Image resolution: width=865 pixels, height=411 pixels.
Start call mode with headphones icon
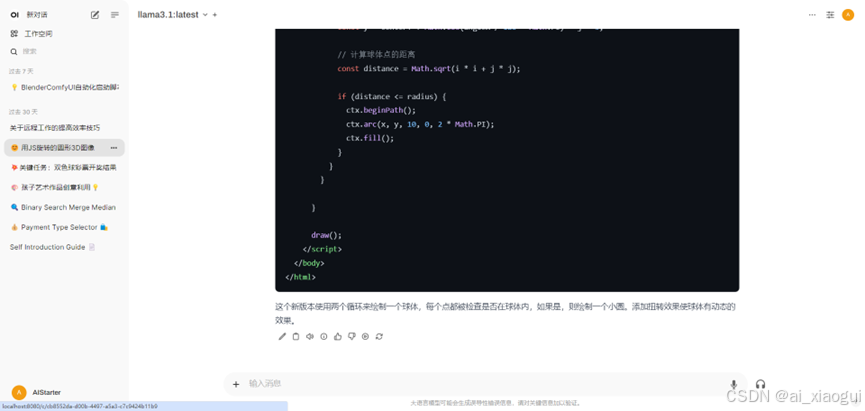pos(761,385)
